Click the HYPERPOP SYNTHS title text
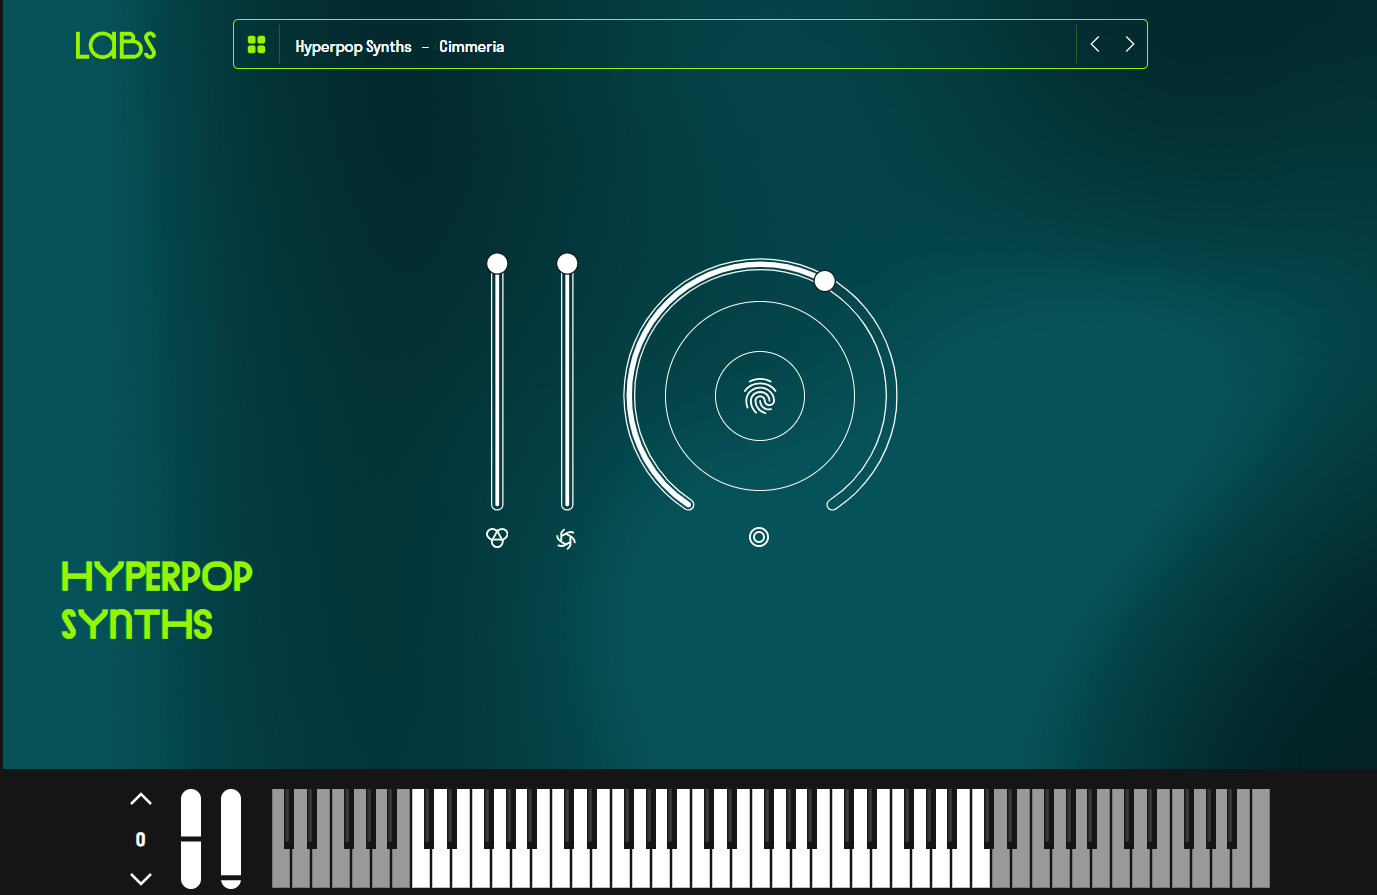This screenshot has width=1377, height=895. point(156,600)
